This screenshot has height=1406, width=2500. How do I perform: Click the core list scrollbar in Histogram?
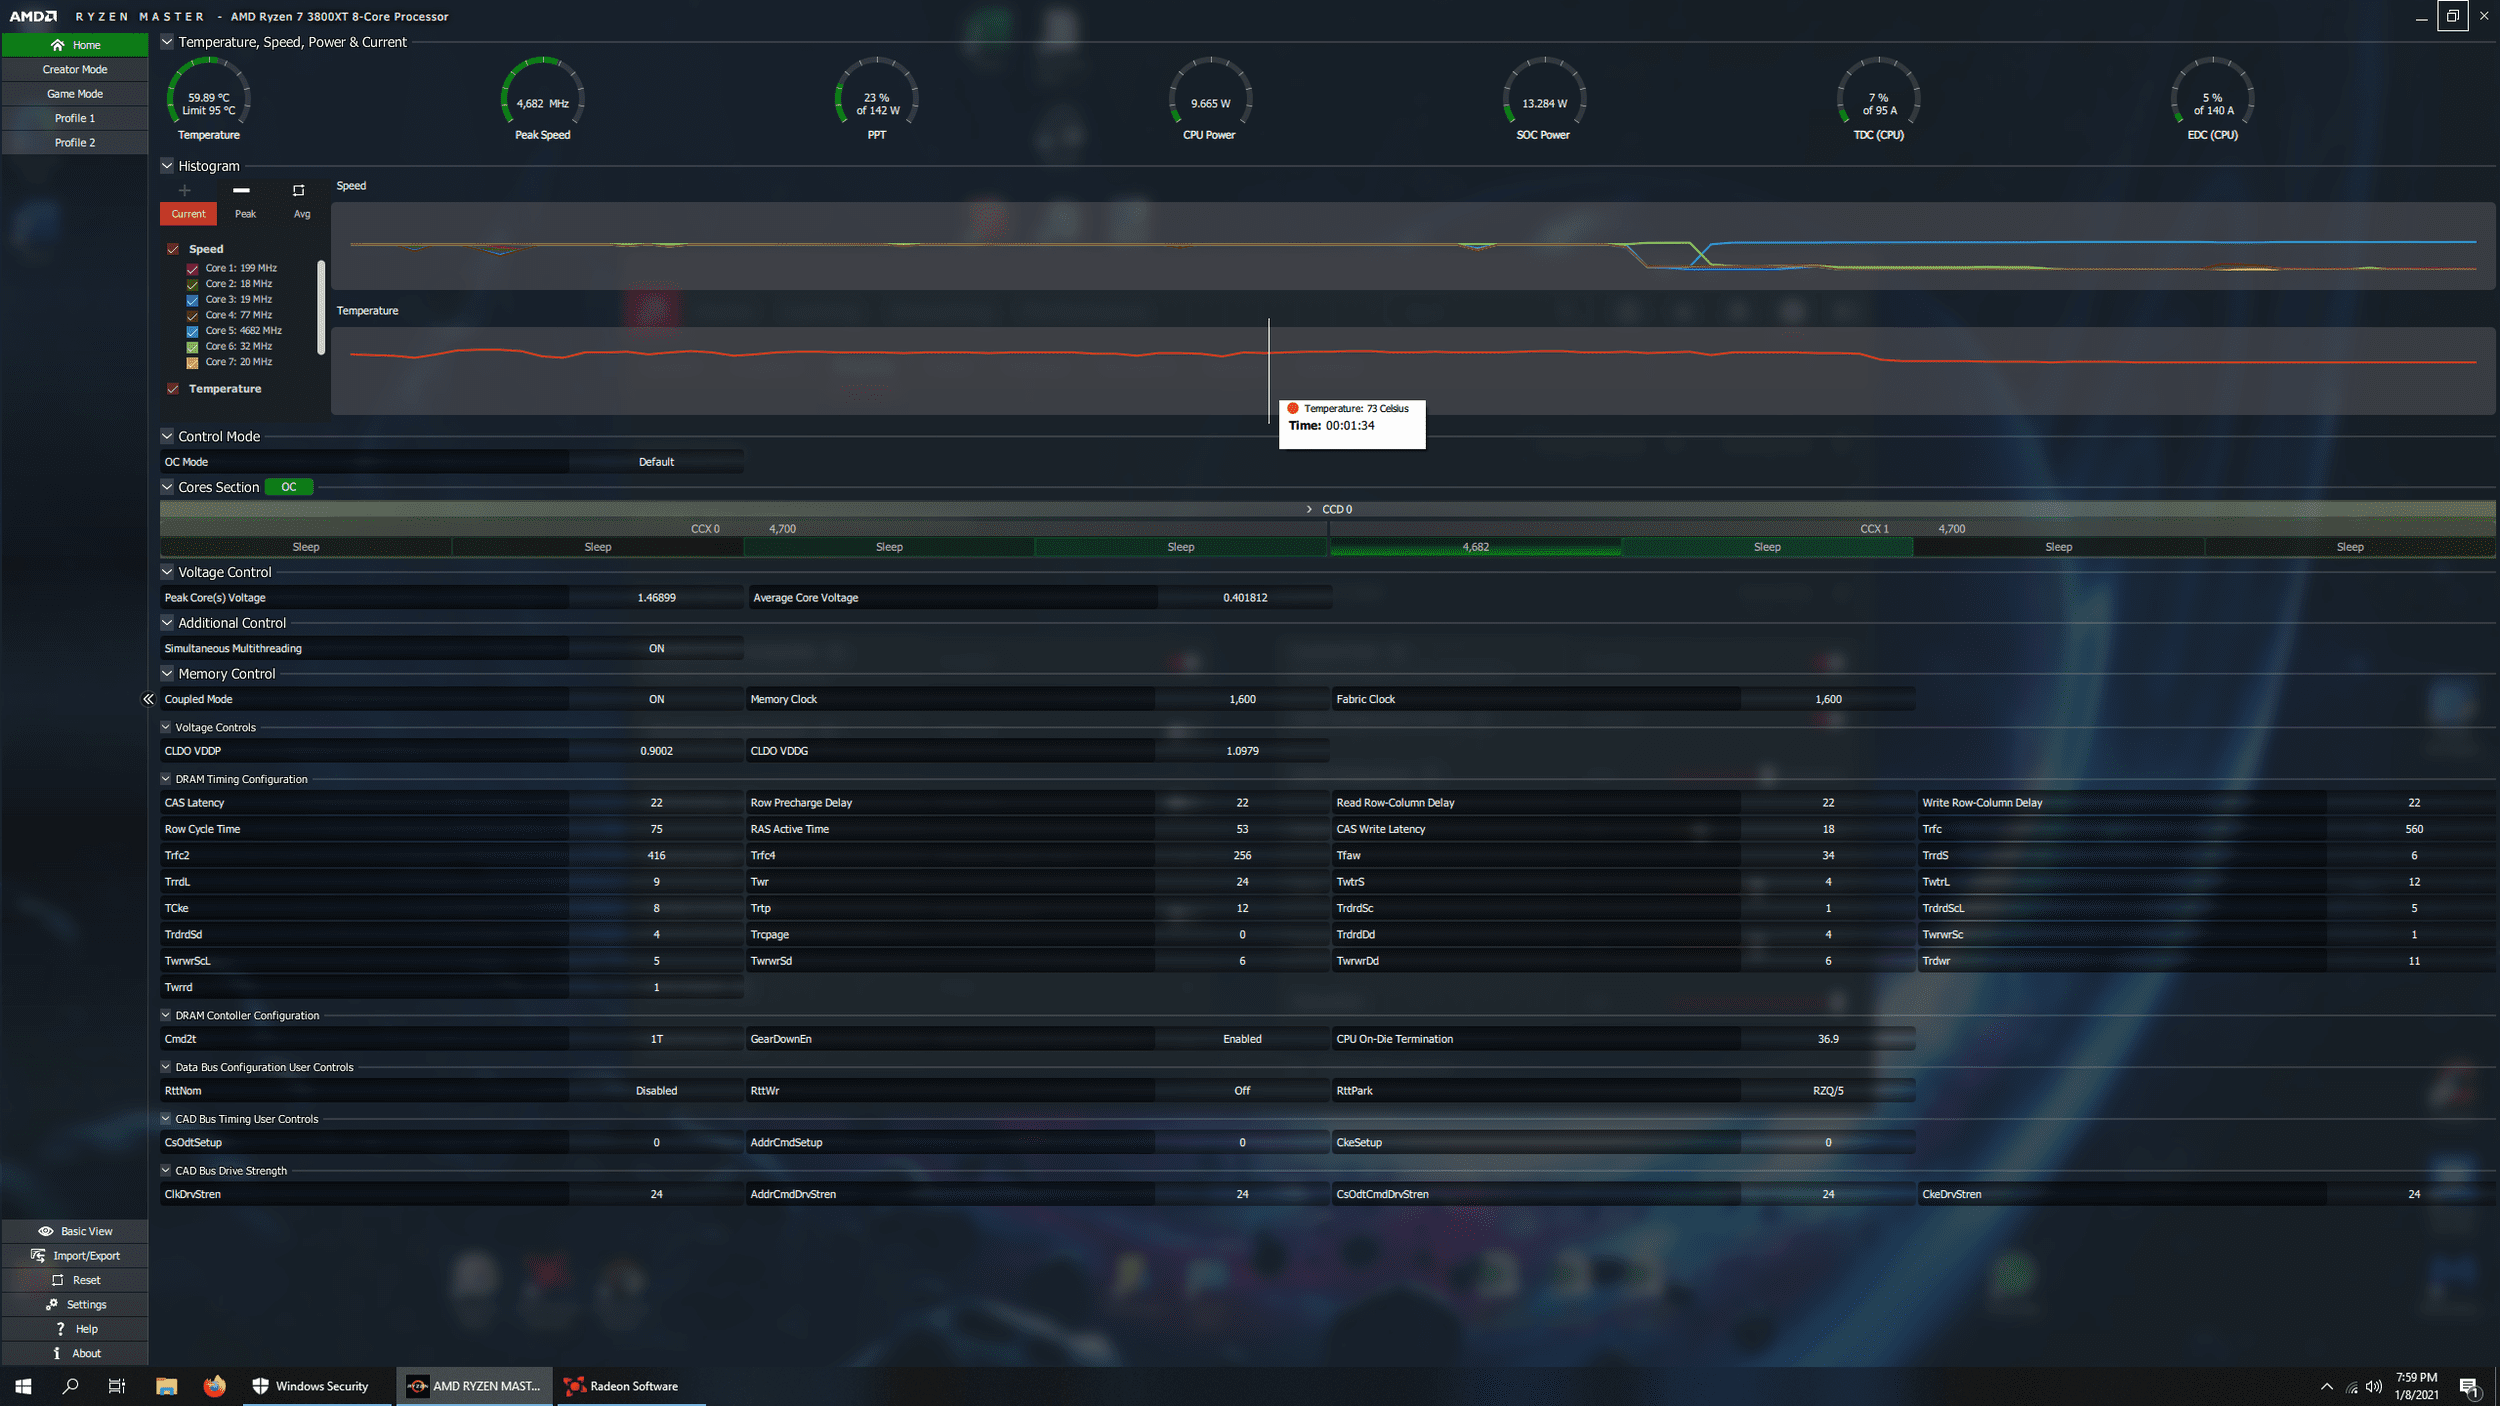[x=321, y=307]
